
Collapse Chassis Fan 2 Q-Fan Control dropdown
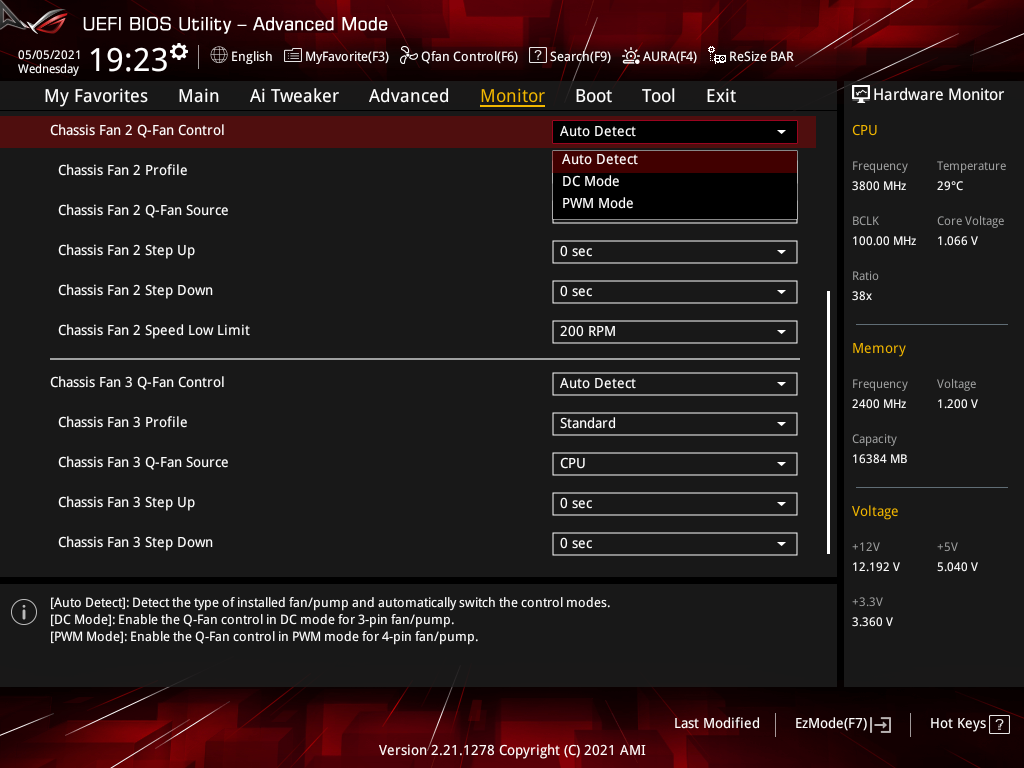[675, 132]
